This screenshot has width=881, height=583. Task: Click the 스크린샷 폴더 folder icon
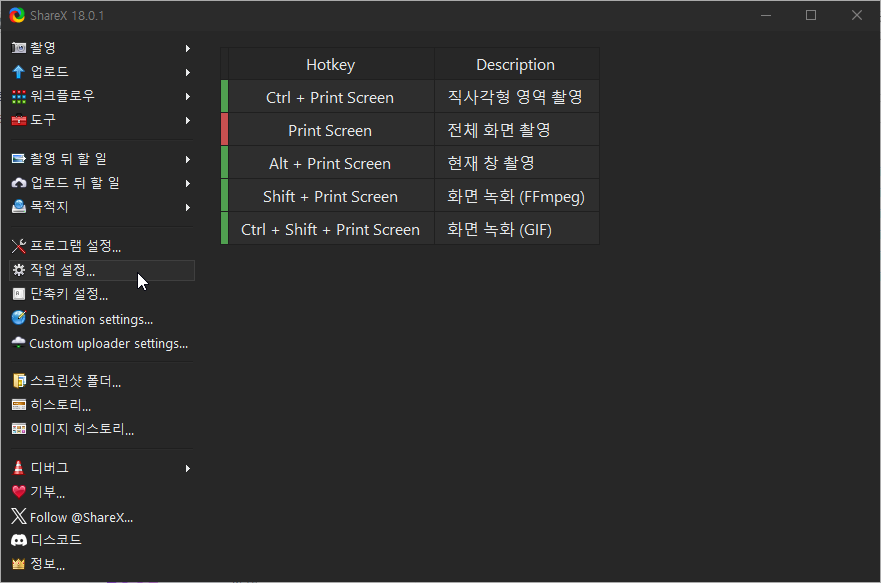[19, 381]
